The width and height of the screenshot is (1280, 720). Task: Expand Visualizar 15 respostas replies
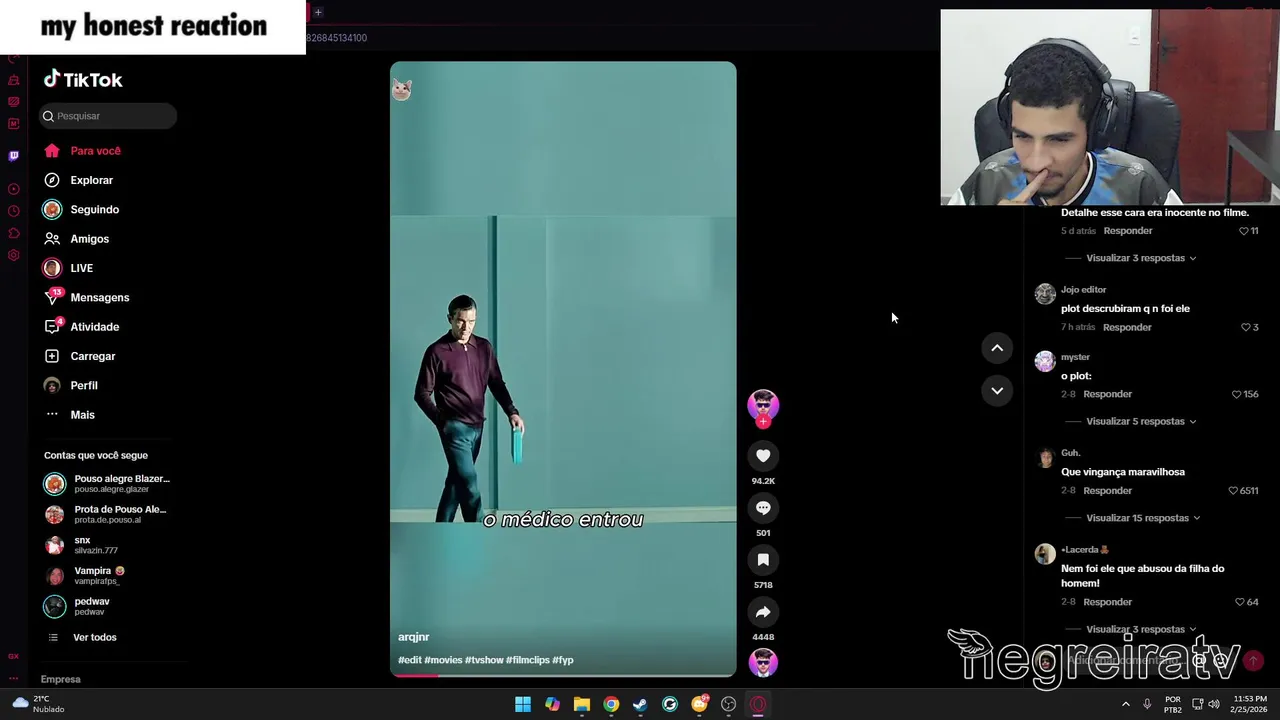(x=1143, y=518)
